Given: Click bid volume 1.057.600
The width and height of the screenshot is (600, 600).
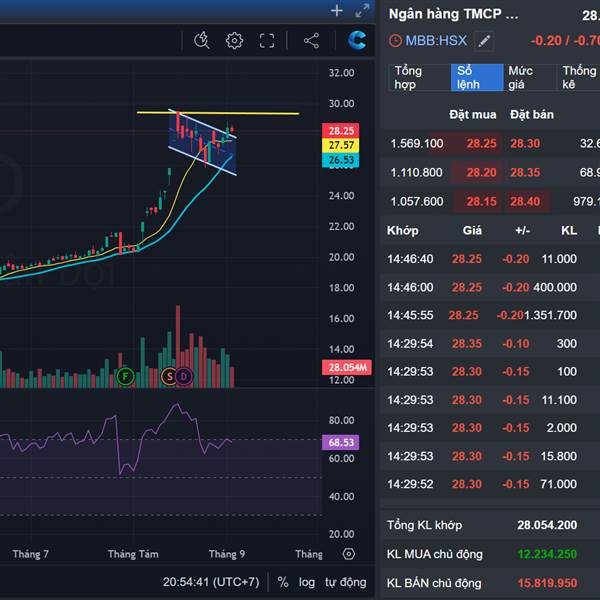Looking at the screenshot, I should [x=417, y=202].
